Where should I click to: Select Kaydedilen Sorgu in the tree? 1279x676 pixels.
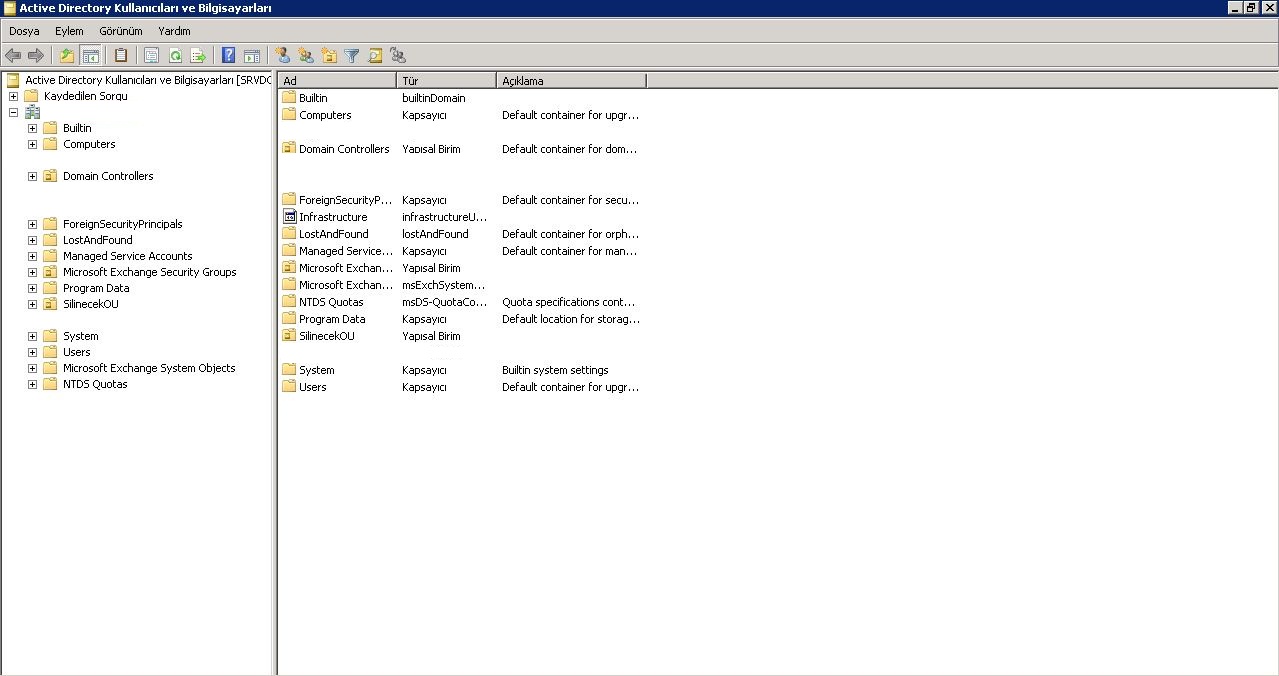click(x=85, y=96)
